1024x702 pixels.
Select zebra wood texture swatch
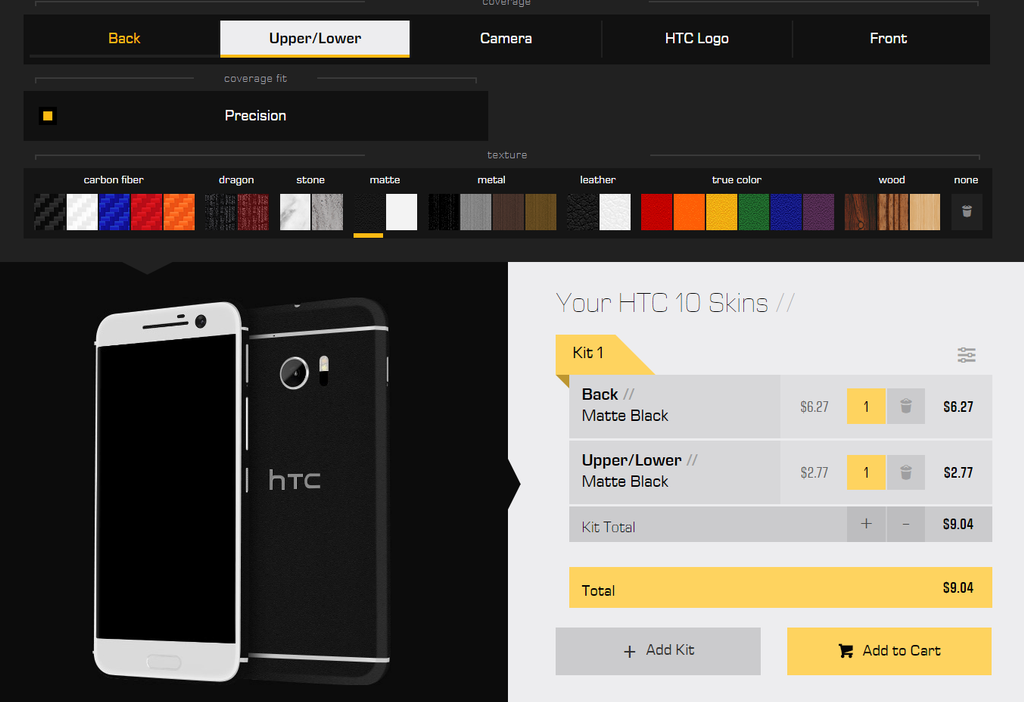(892, 212)
